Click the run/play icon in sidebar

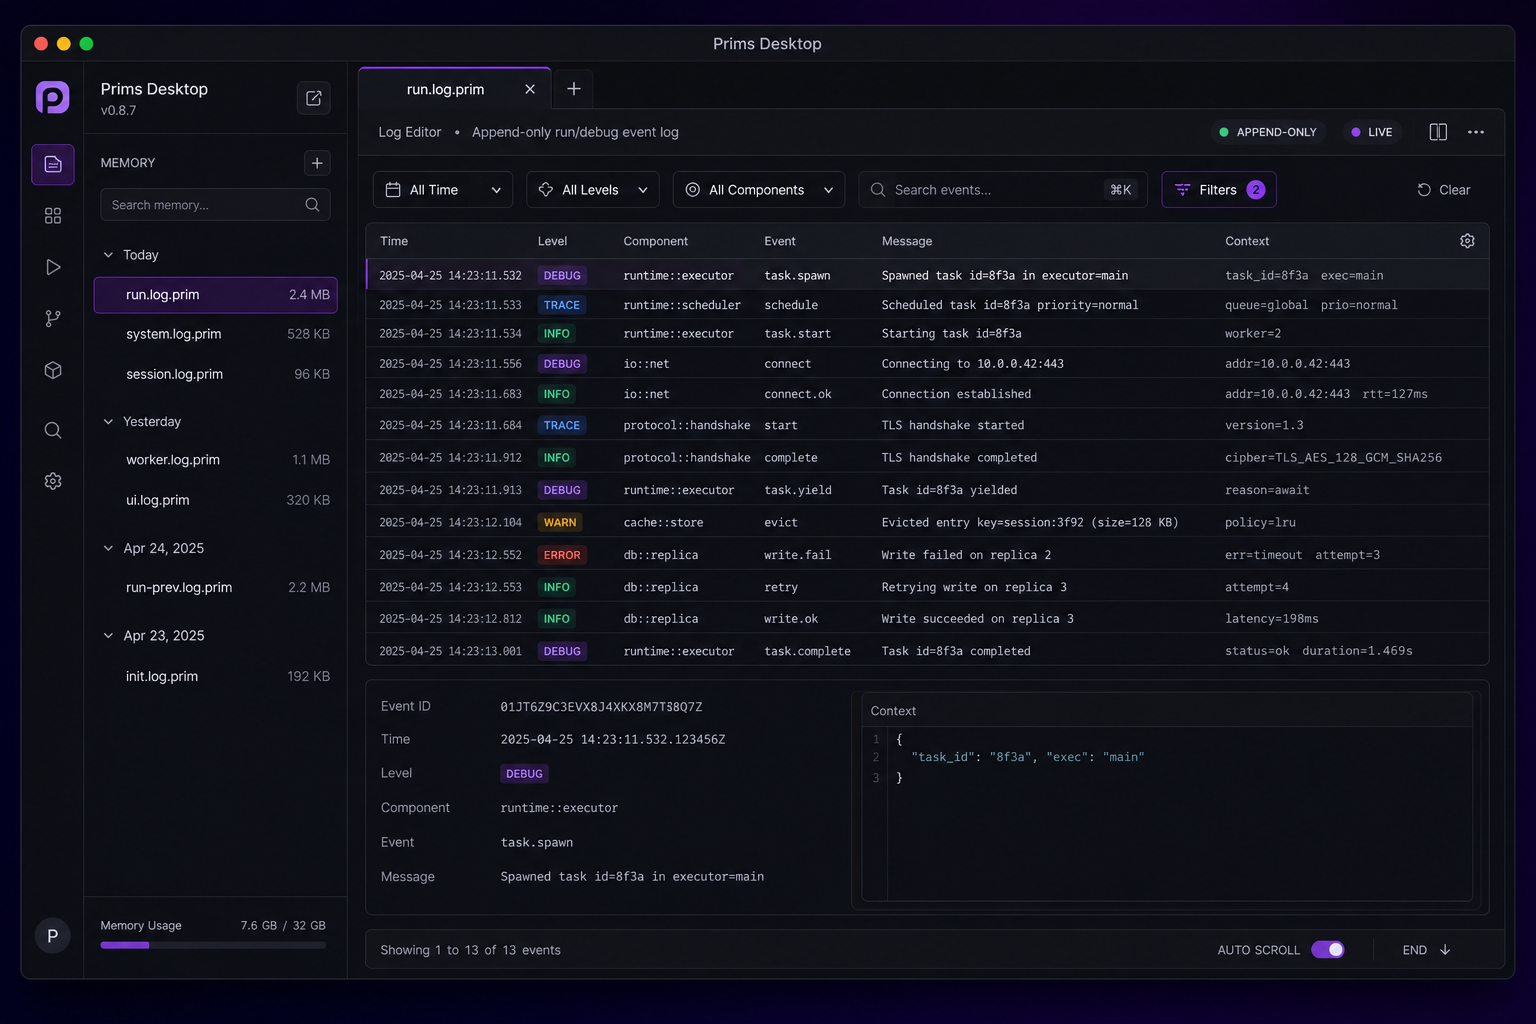(x=53, y=267)
